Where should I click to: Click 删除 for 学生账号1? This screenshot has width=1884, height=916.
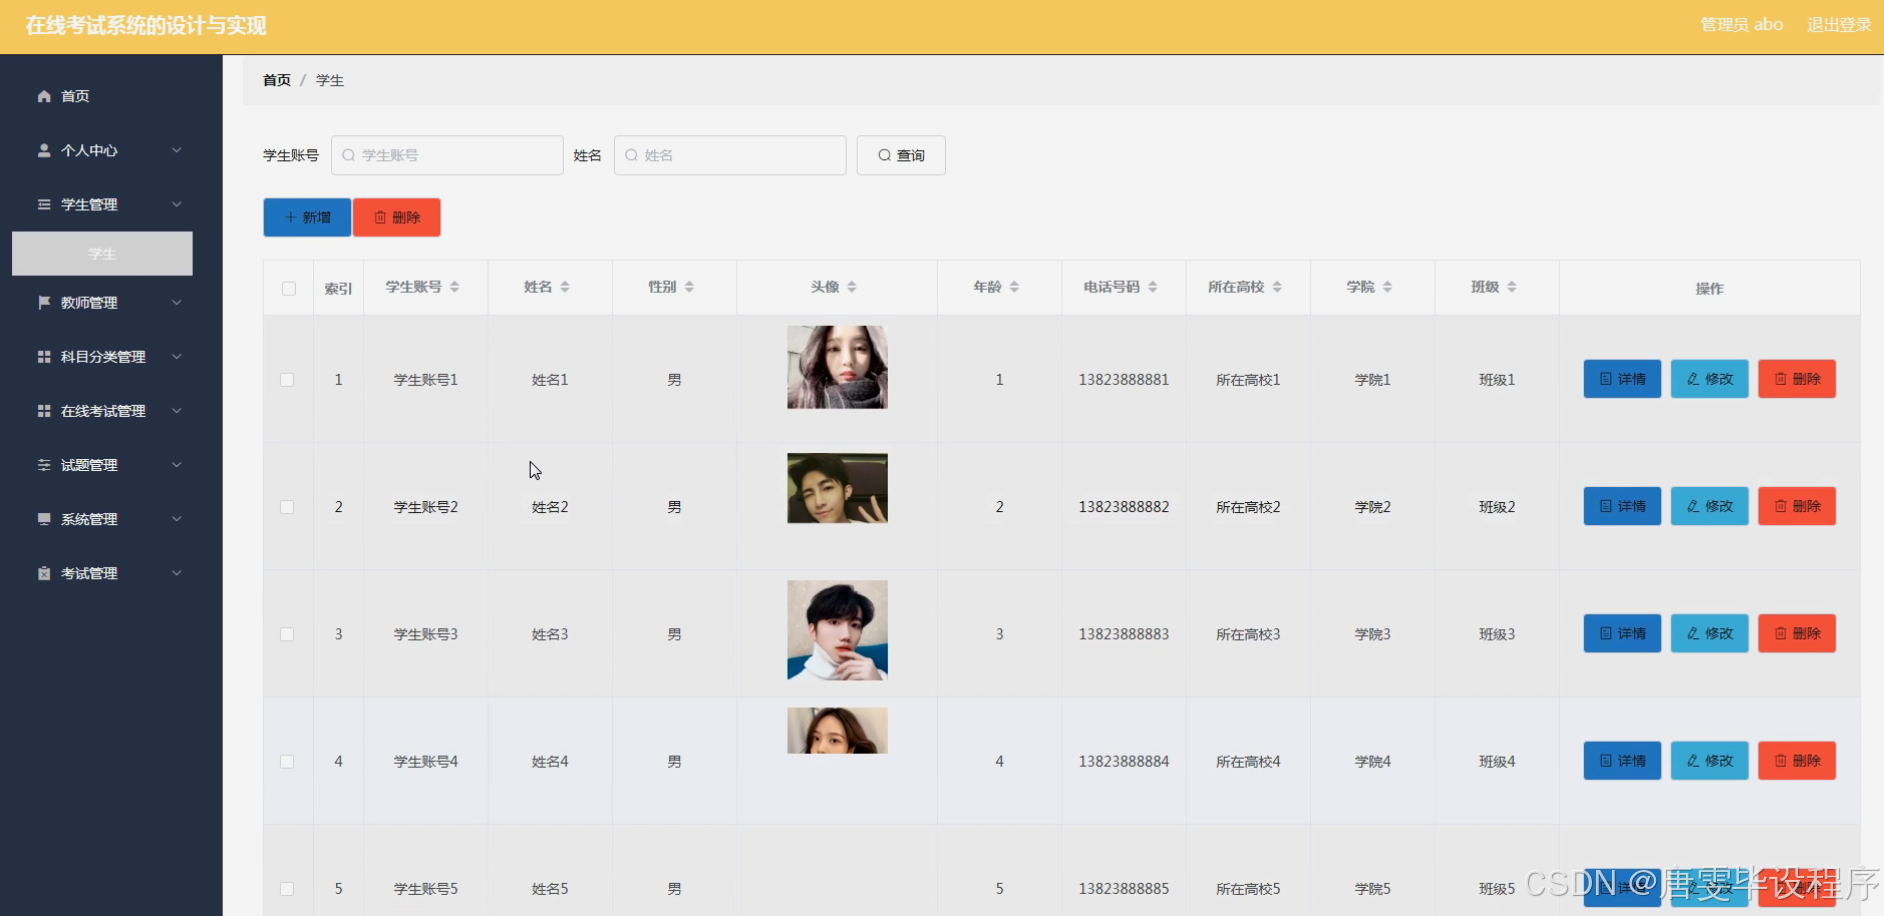[1797, 379]
